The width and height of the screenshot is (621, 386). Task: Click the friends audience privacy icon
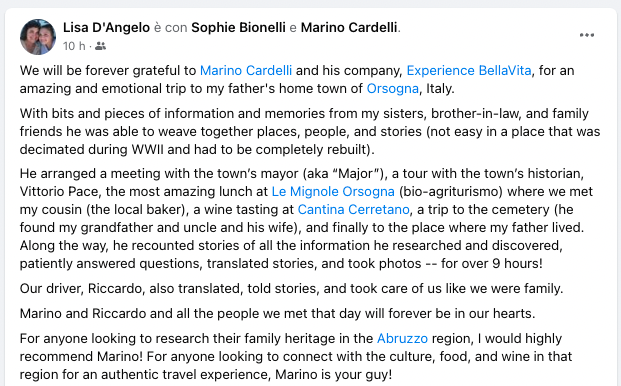point(100,46)
